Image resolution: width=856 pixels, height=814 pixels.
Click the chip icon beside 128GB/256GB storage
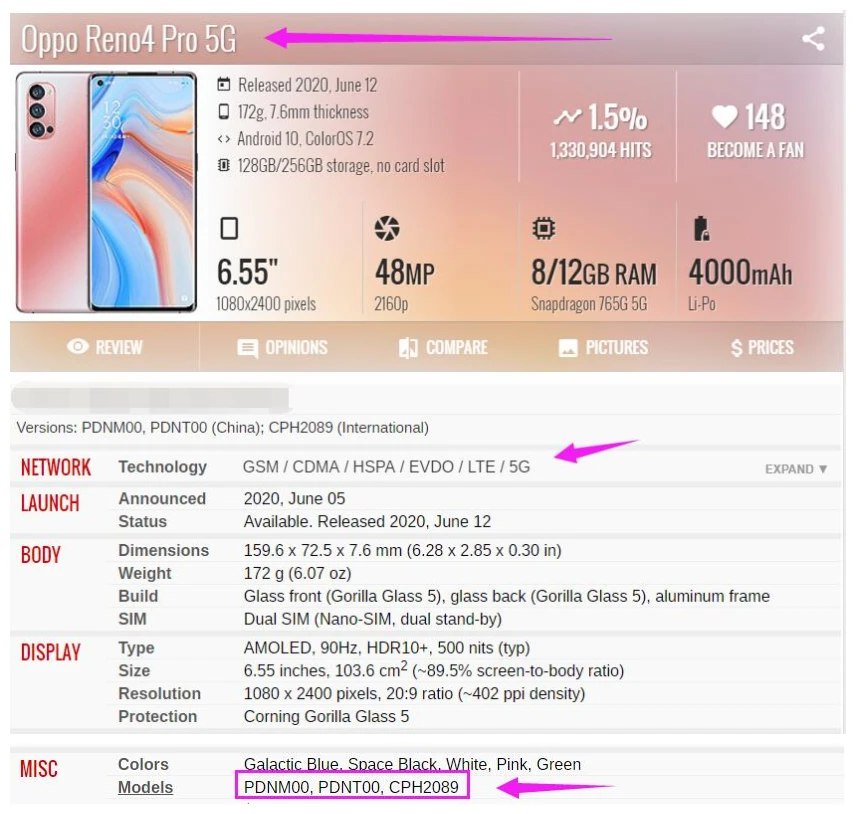pos(224,165)
